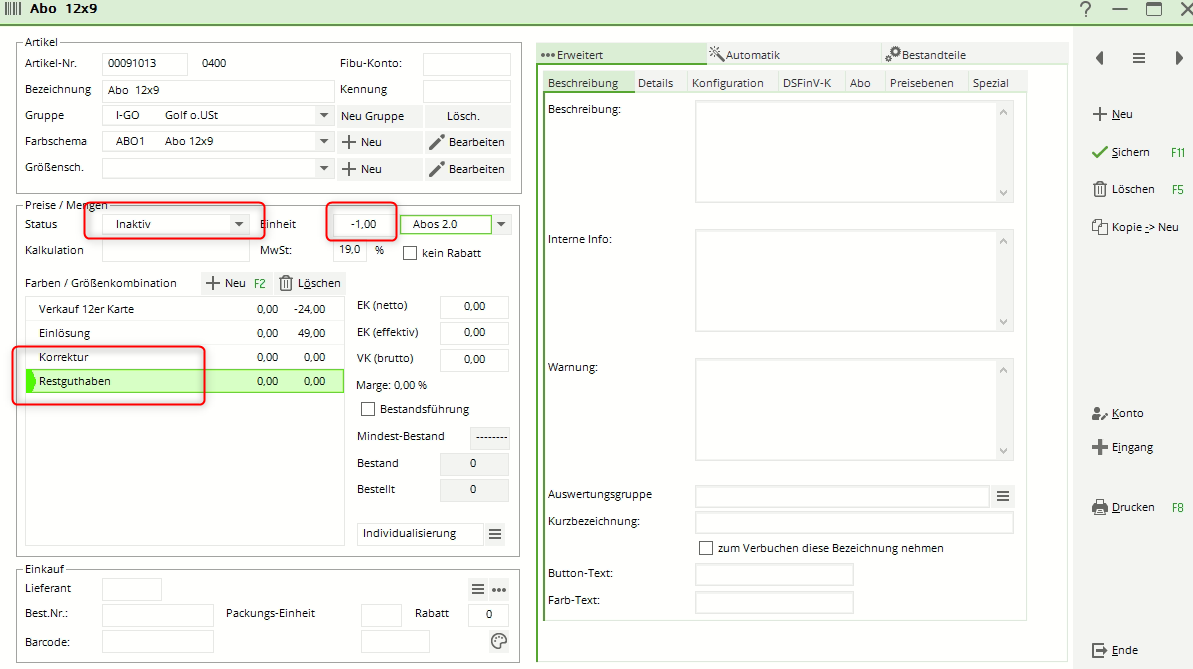Enable the kein Rabatt checkbox

coord(410,253)
